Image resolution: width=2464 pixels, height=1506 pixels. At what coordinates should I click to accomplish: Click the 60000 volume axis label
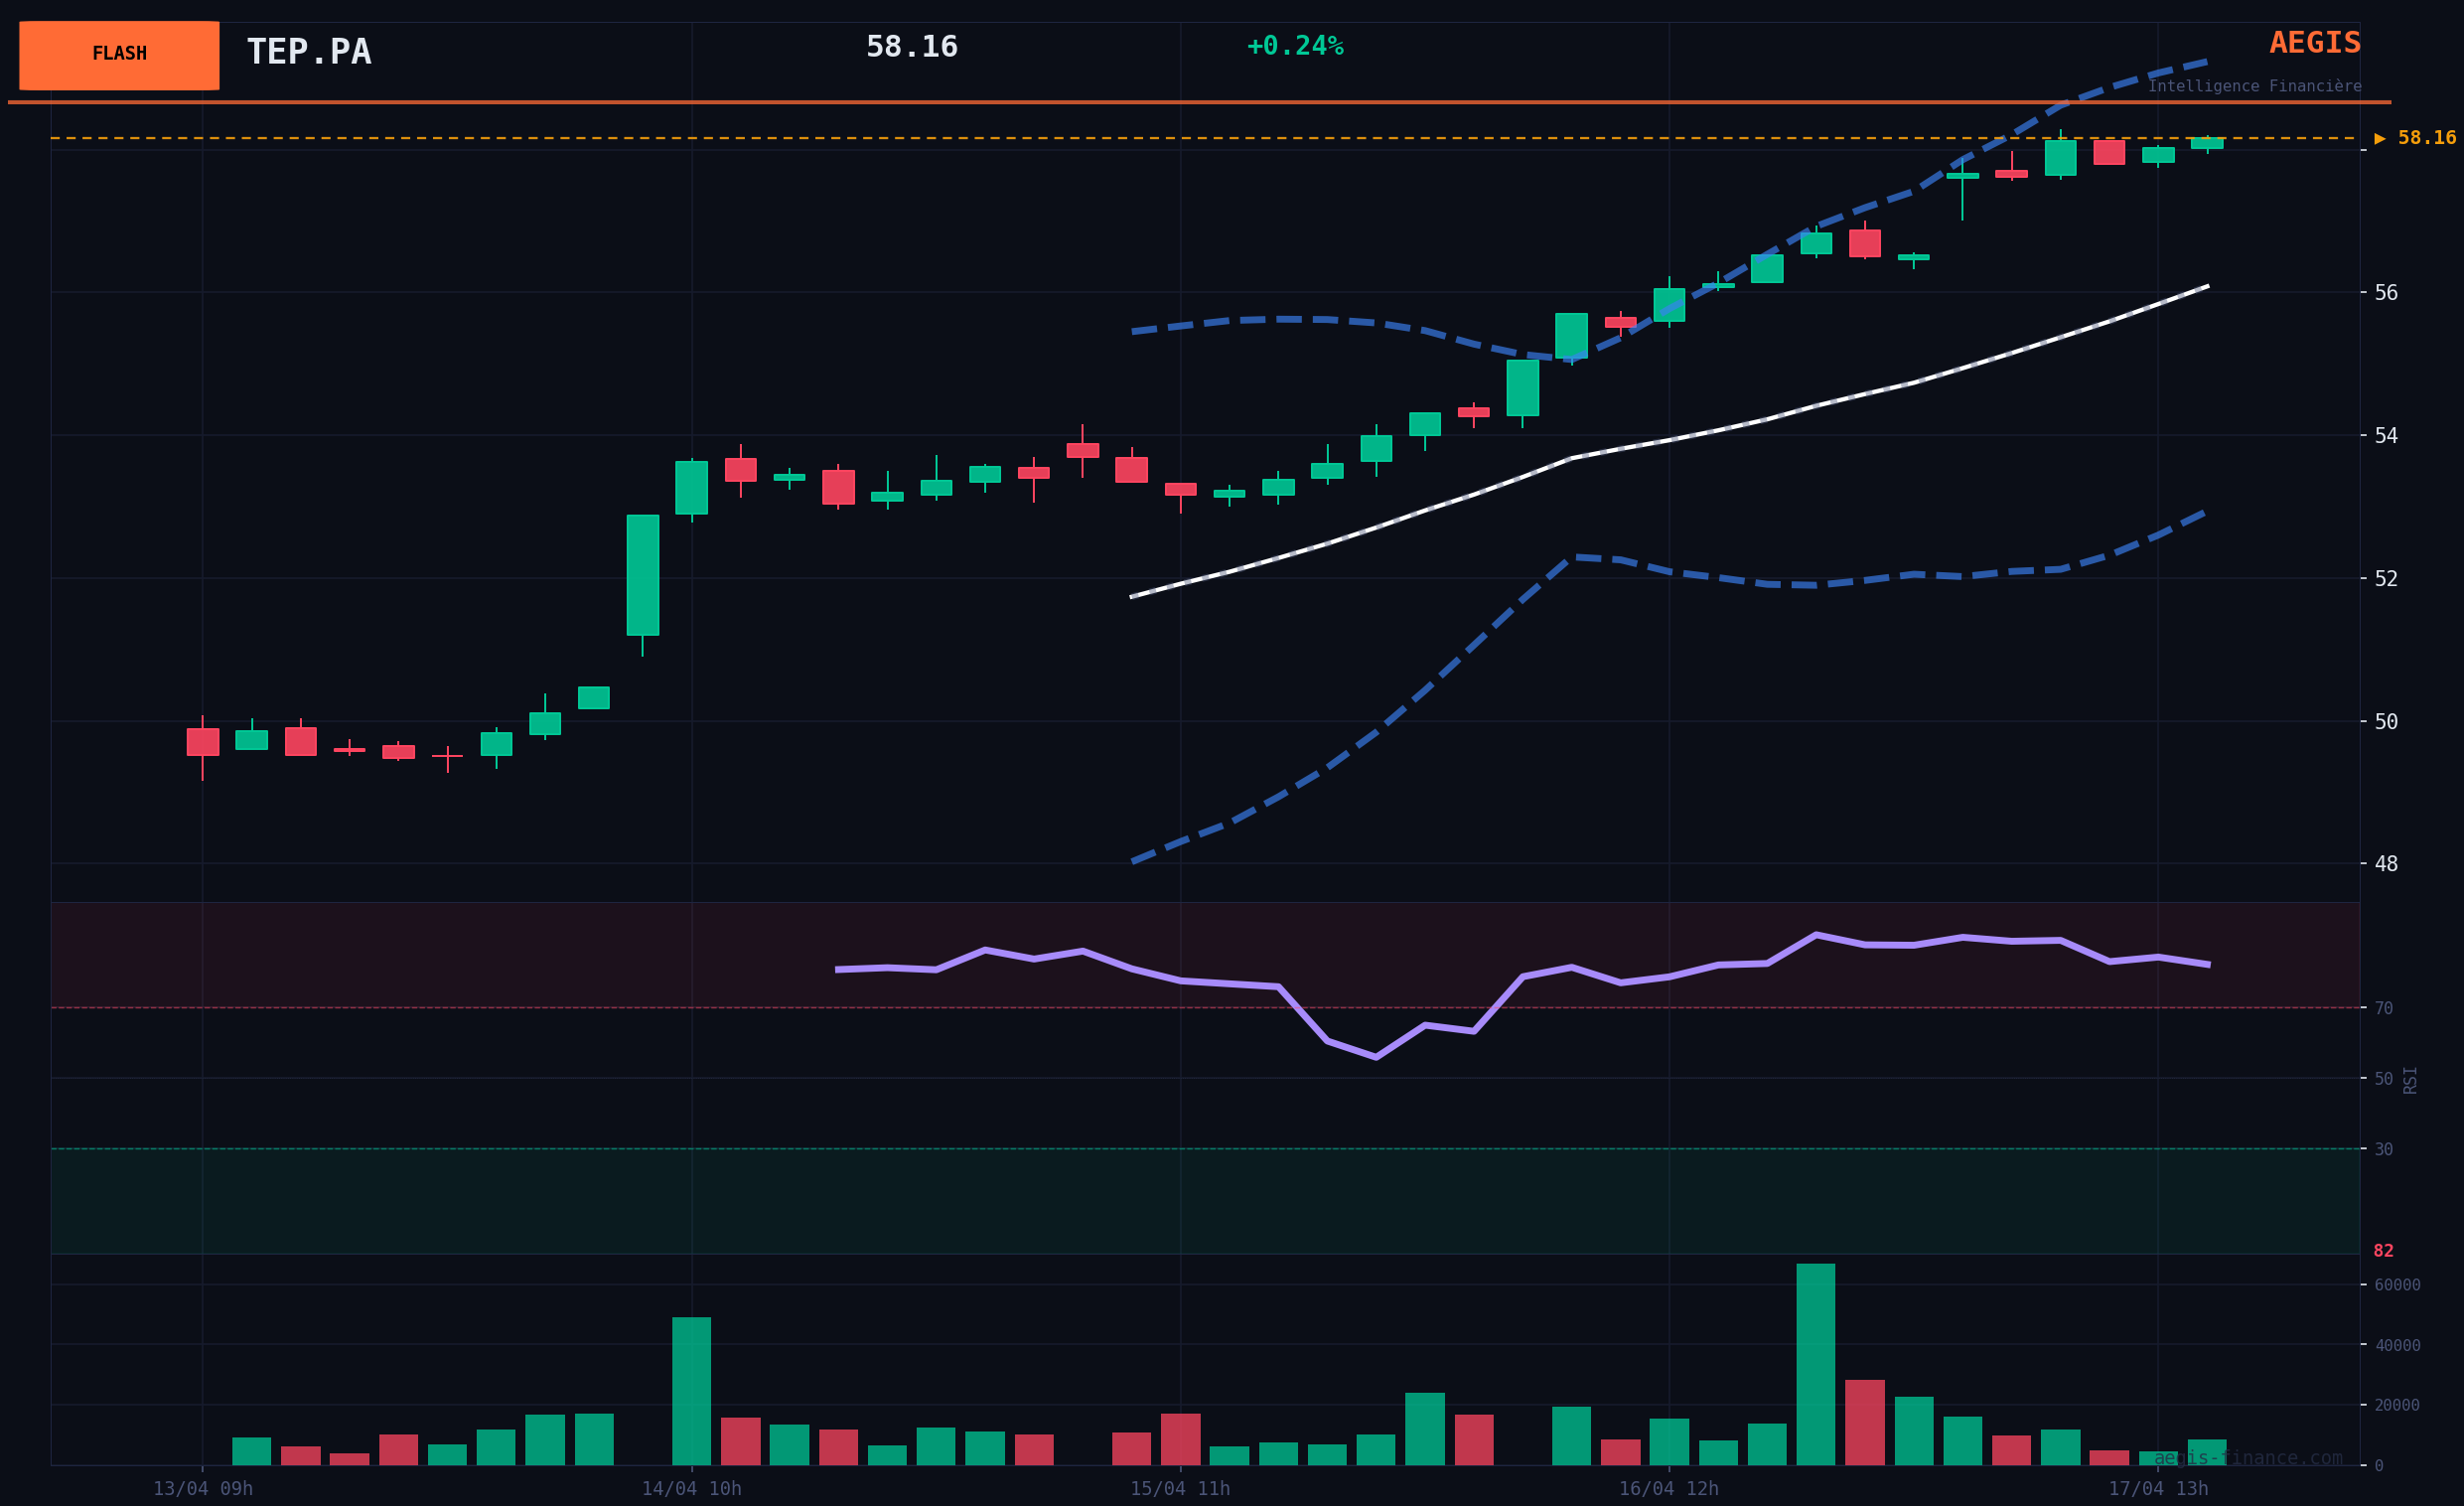coord(2396,1285)
